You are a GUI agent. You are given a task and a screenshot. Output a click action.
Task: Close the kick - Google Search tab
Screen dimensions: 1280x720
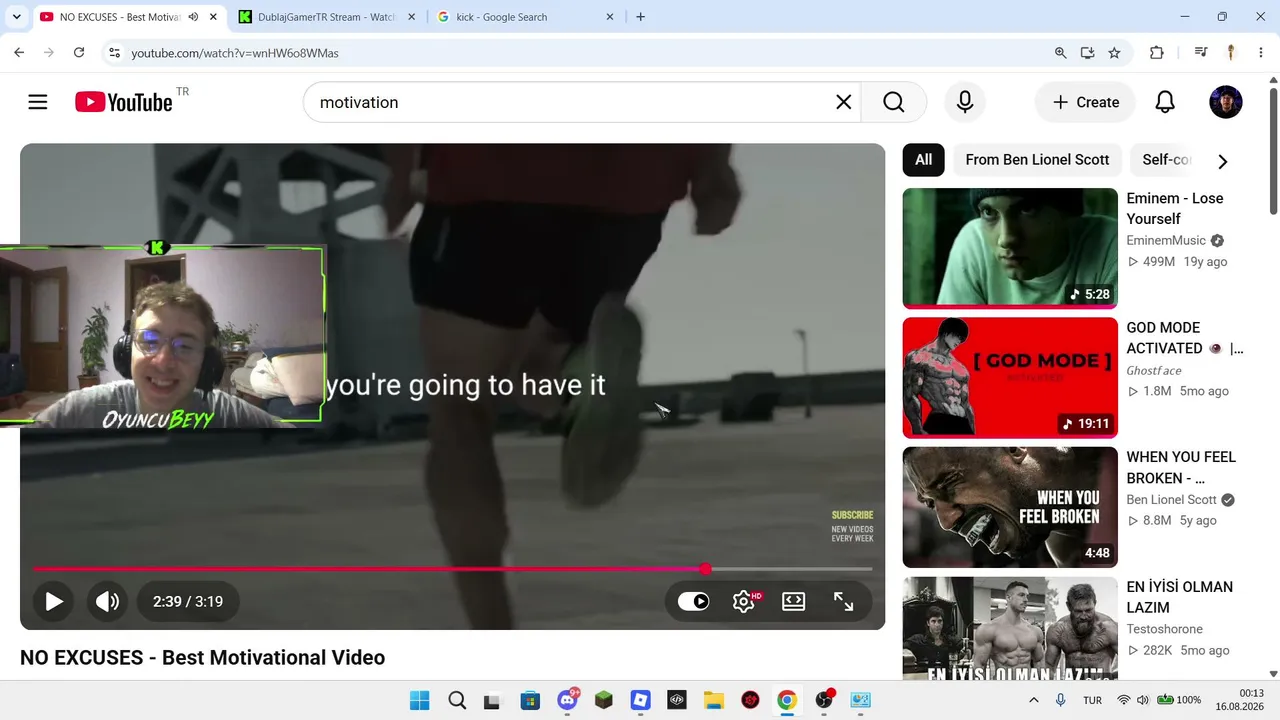point(611,17)
